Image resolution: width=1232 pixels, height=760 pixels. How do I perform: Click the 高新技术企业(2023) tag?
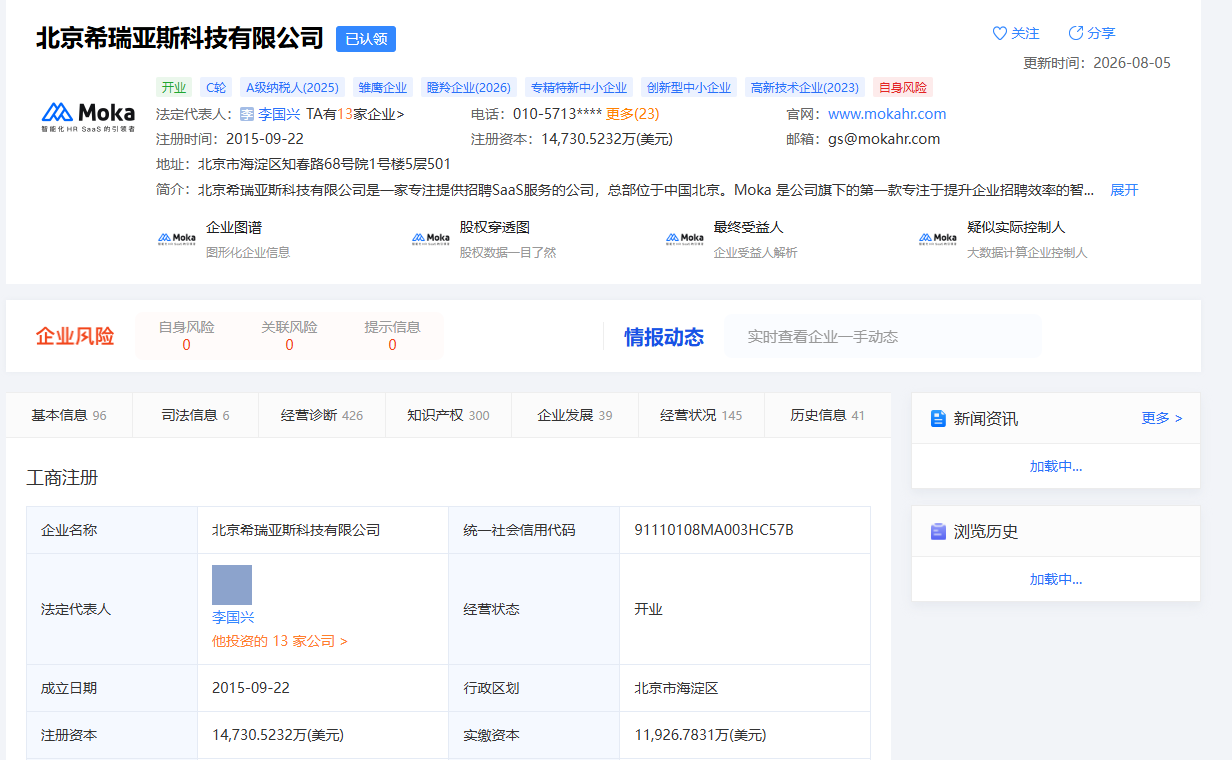[x=805, y=88]
